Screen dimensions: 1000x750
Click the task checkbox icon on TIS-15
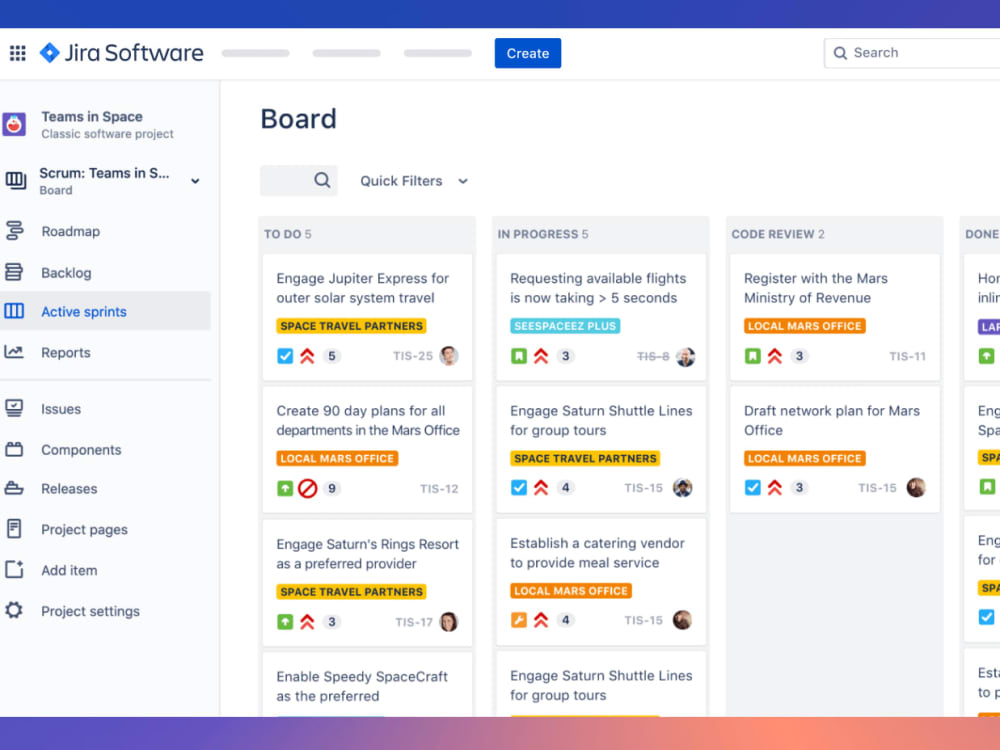tap(519, 488)
